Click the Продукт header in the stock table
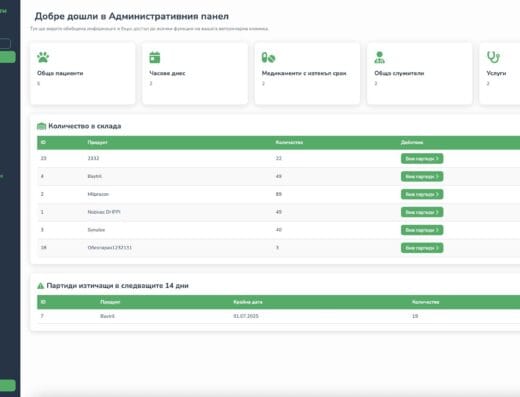This screenshot has width=520, height=397. 97,142
